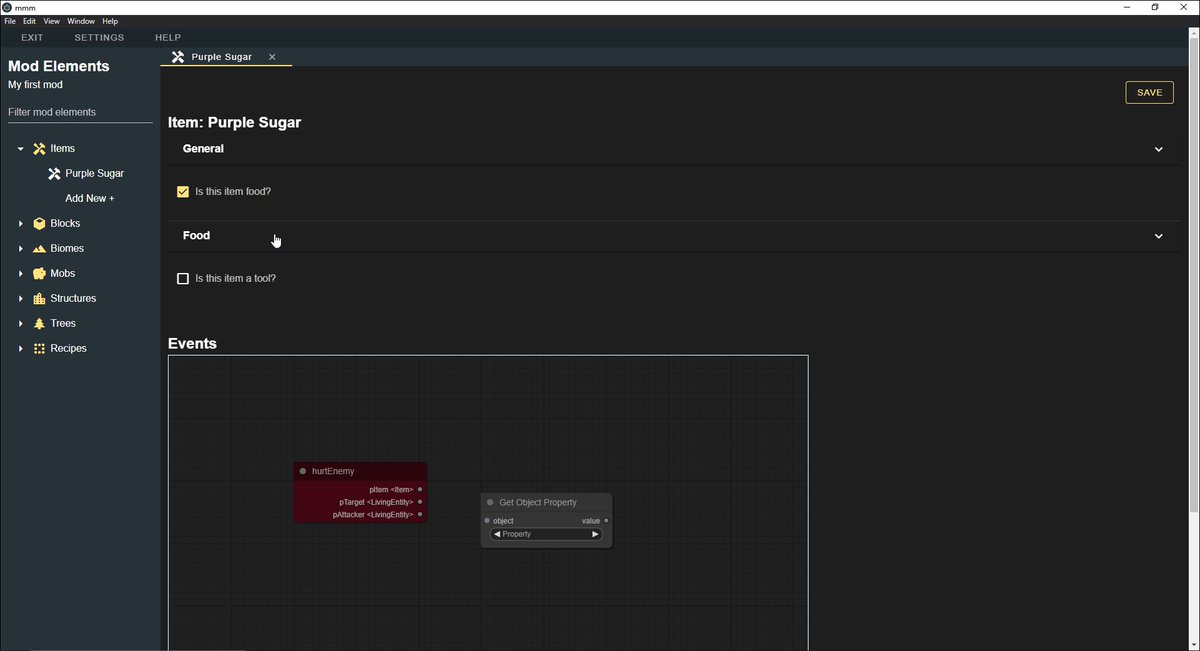Click the left arrow of Property selector
1200x651 pixels.
497,535
